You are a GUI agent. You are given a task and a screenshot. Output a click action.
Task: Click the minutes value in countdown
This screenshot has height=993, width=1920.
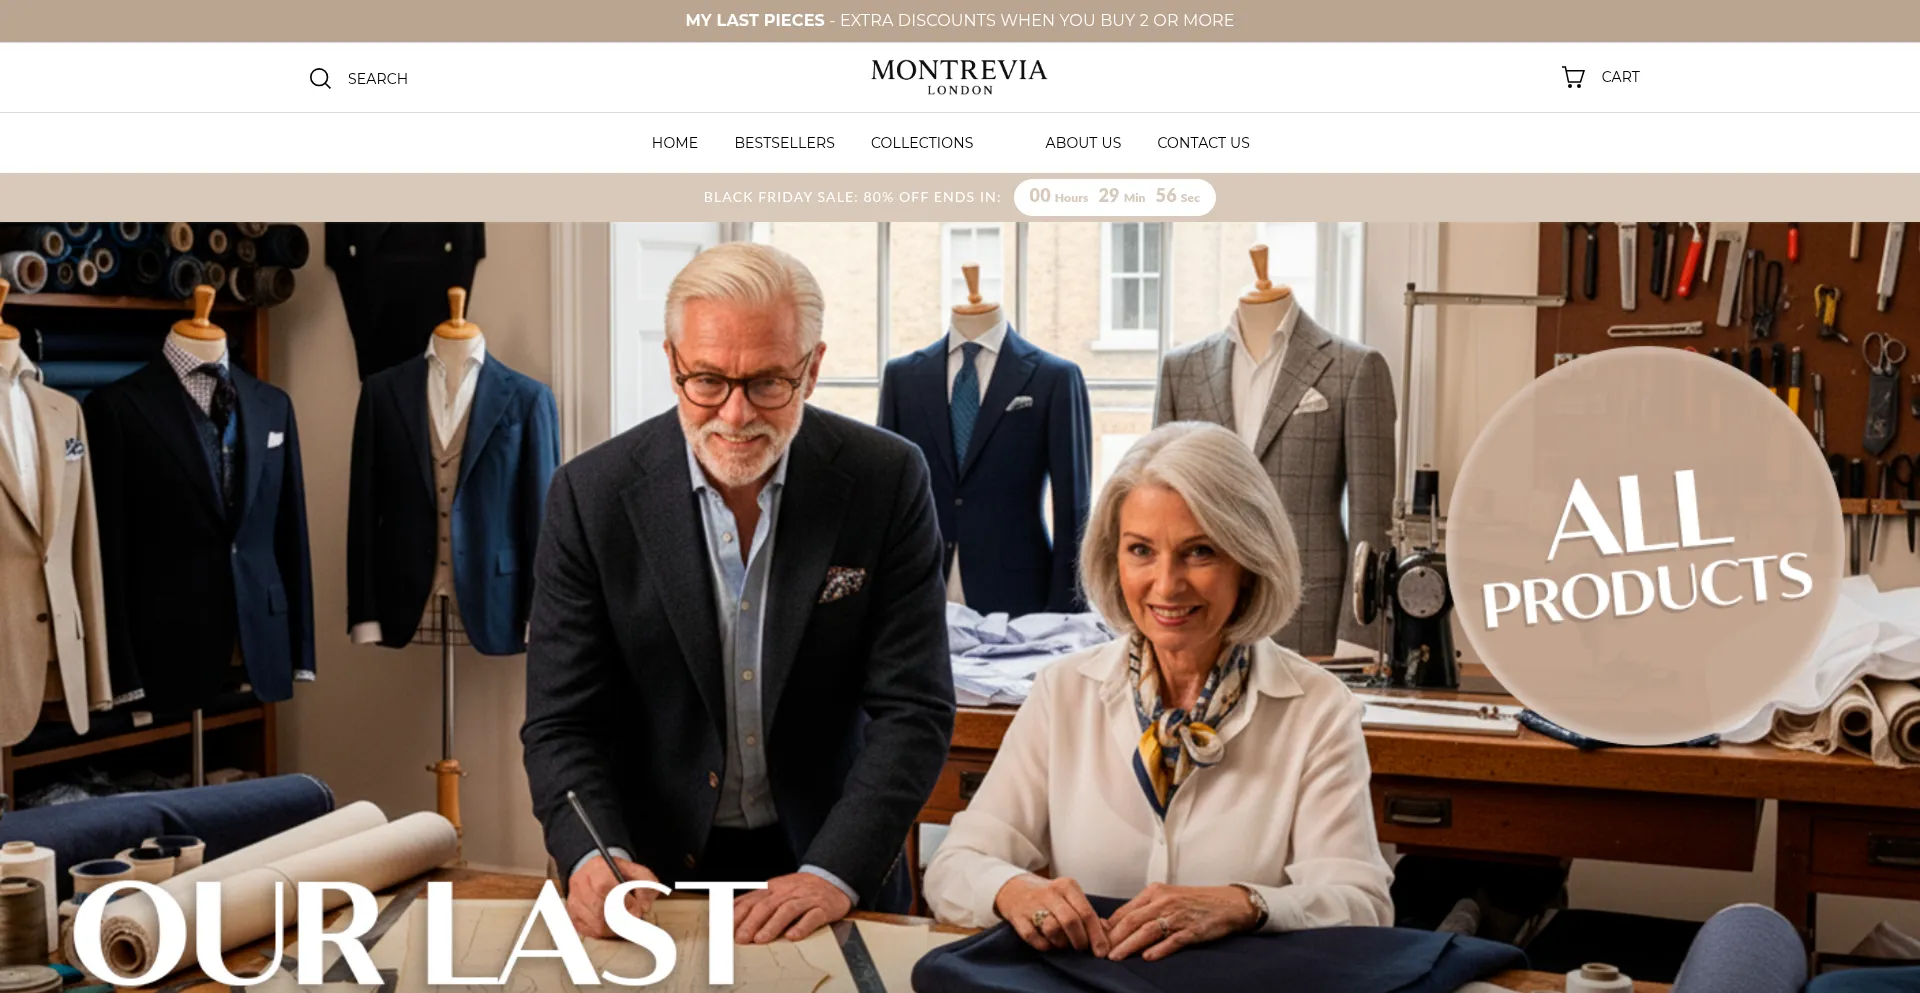(1108, 196)
